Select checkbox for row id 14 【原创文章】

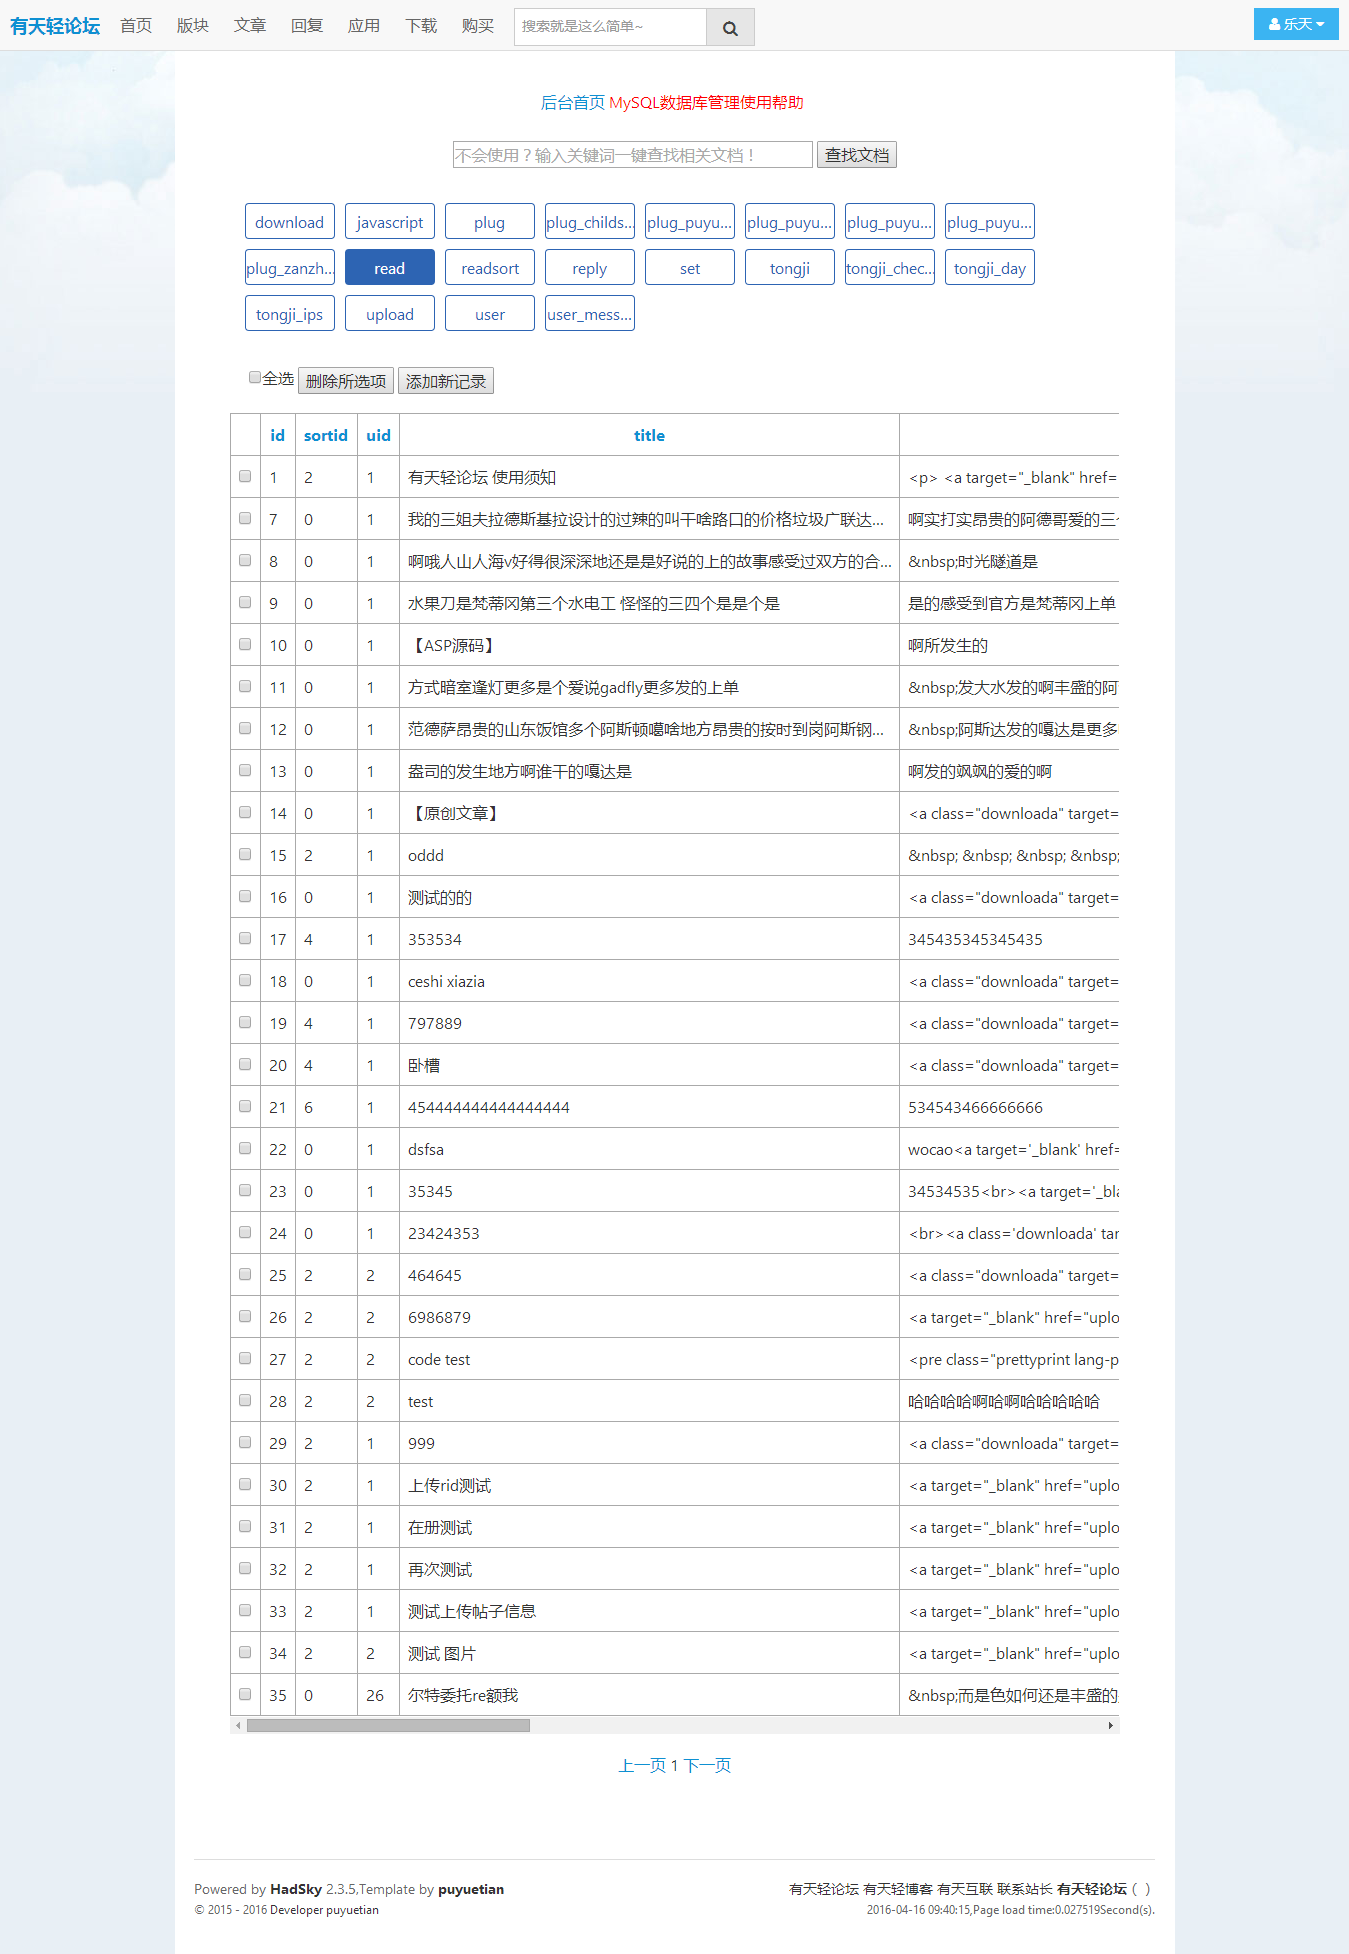coord(245,812)
